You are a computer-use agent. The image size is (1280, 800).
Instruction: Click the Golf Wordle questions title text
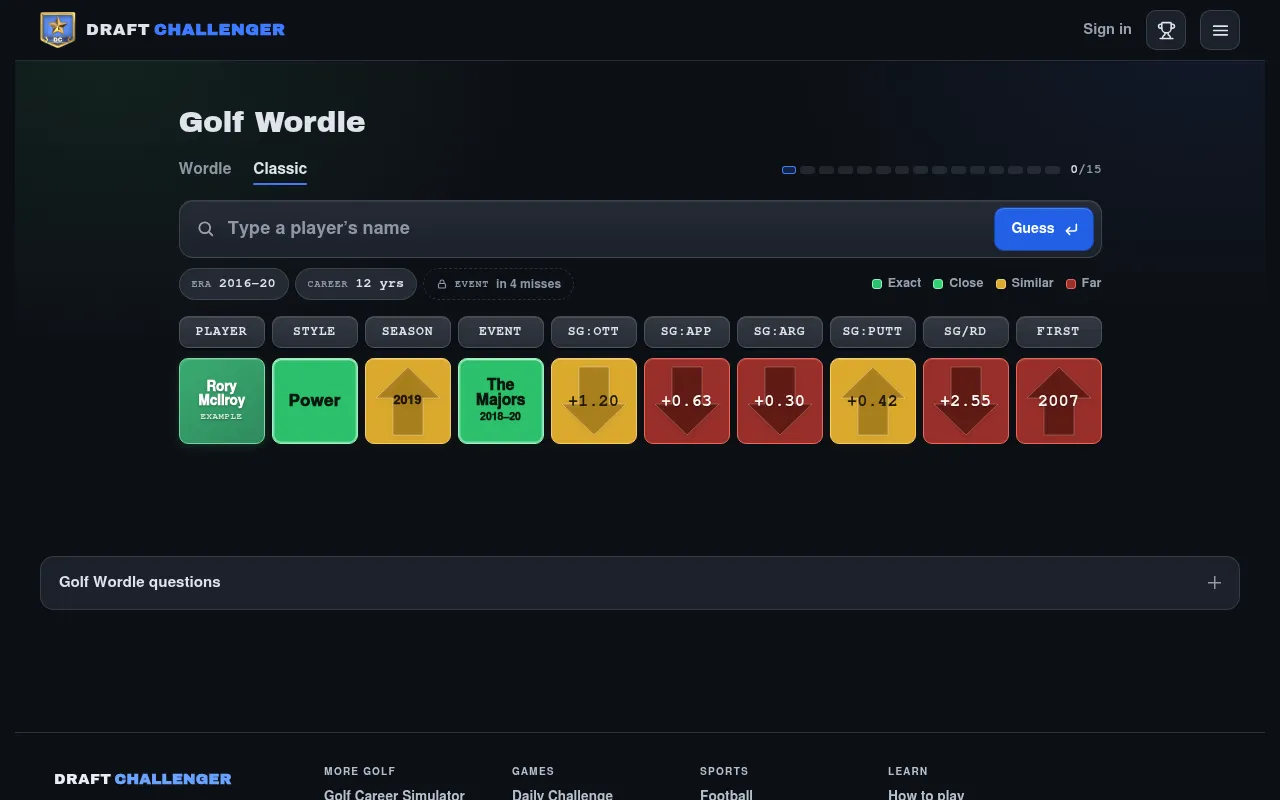(140, 582)
